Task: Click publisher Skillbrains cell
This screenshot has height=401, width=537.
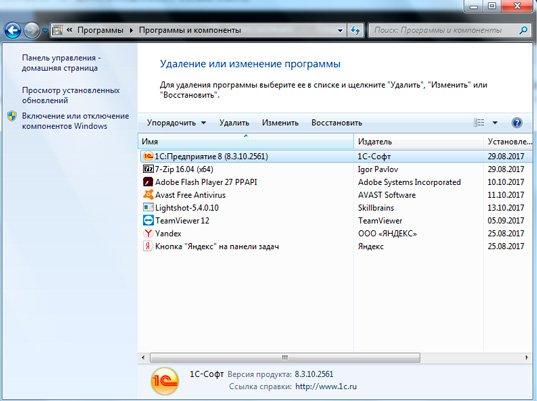Action: coord(376,208)
